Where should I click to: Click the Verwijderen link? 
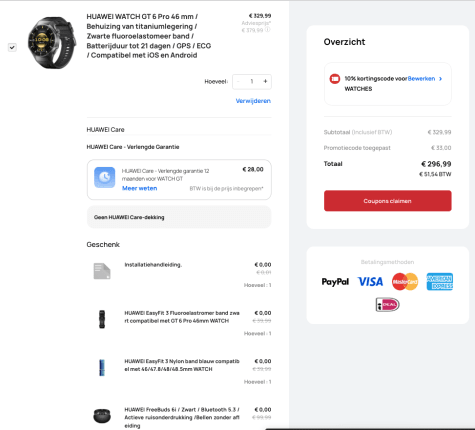coord(253,101)
